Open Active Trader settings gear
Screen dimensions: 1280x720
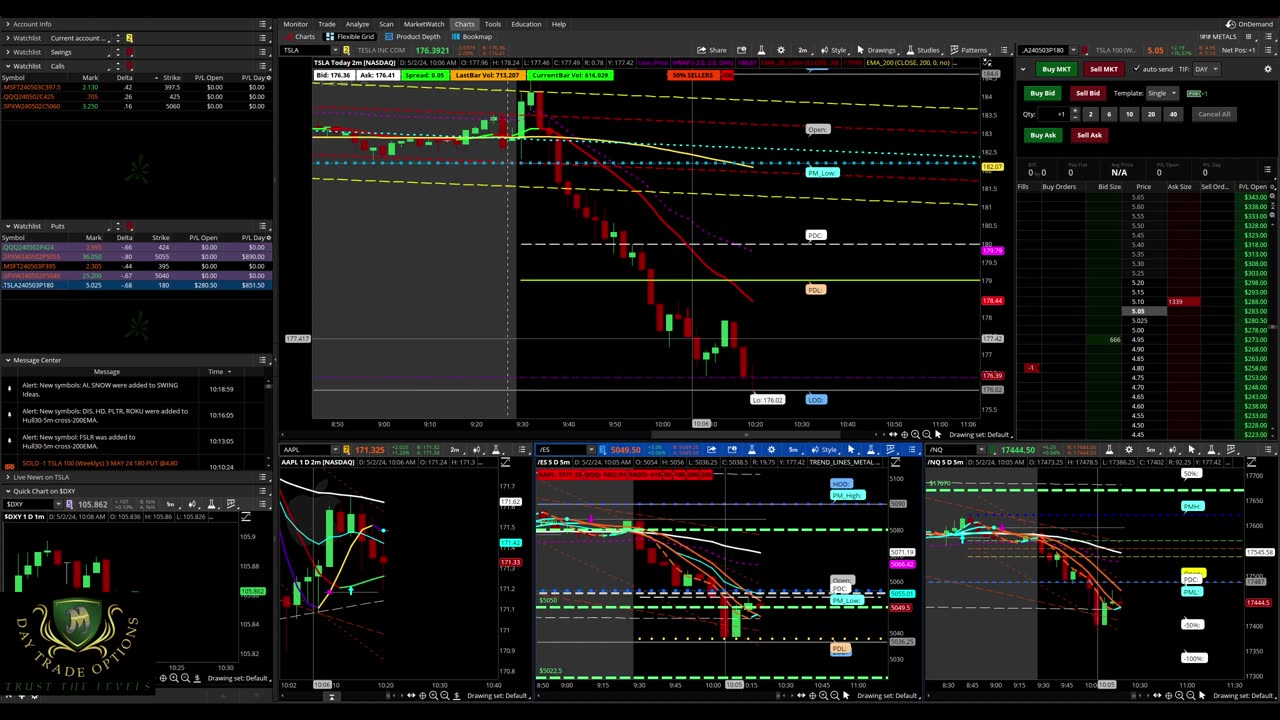(1268, 69)
